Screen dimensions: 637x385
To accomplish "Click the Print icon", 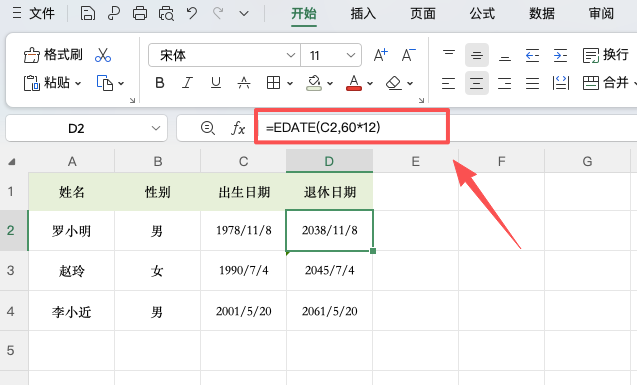I will point(140,13).
